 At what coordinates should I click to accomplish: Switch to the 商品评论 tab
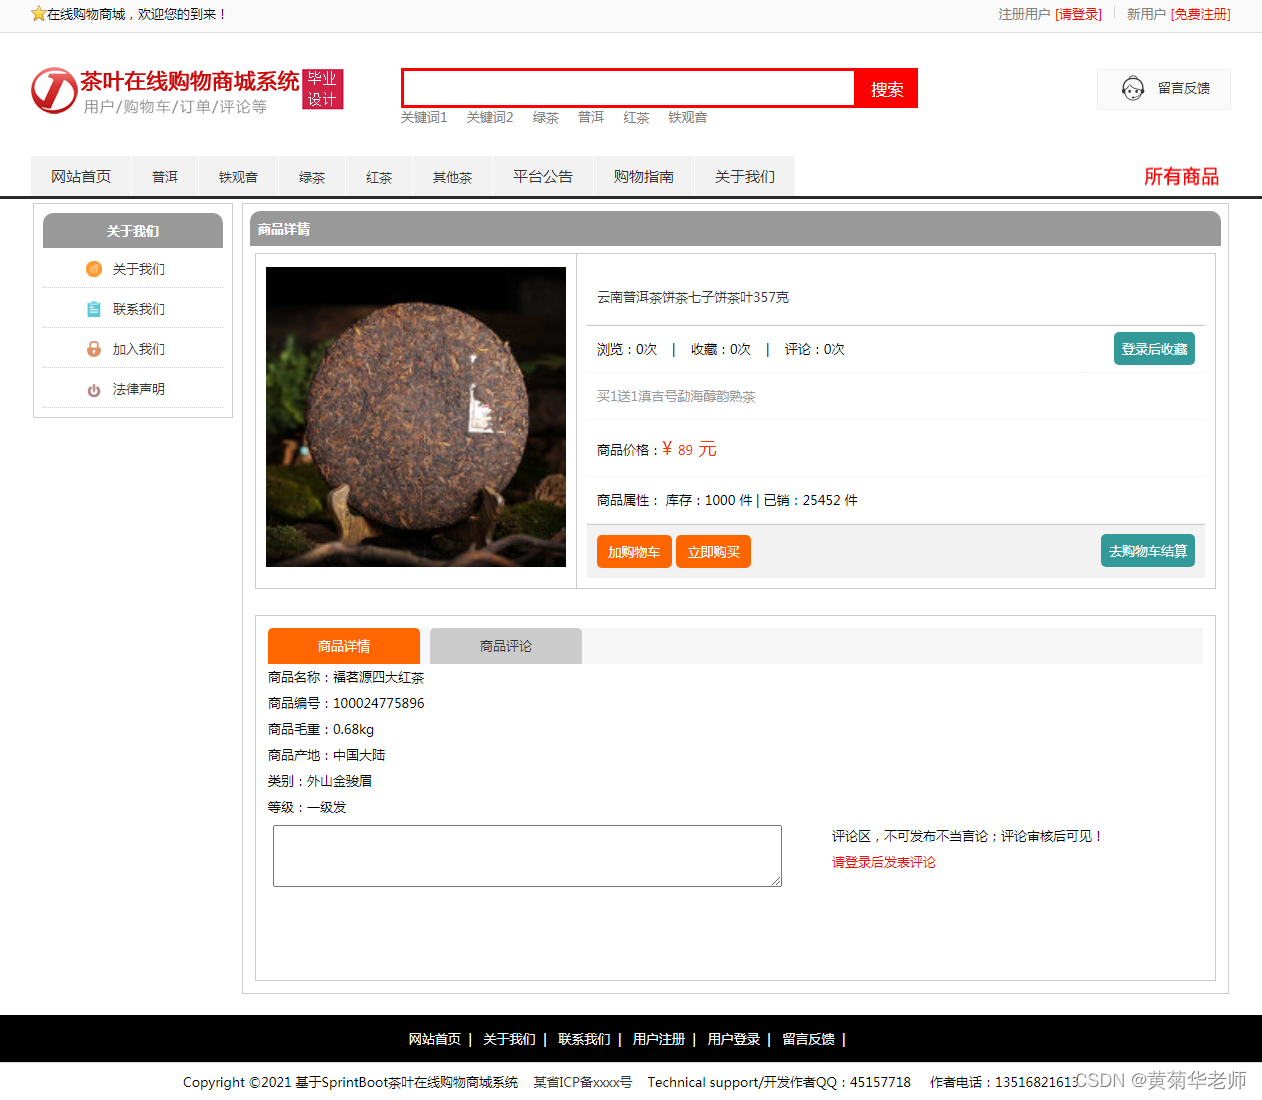pyautogui.click(x=506, y=646)
